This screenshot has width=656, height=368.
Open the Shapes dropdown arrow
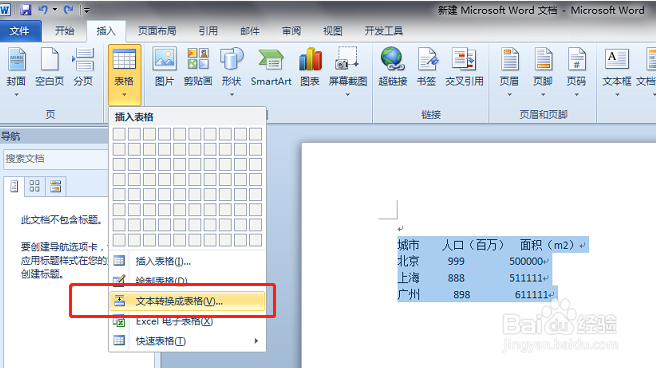click(231, 95)
